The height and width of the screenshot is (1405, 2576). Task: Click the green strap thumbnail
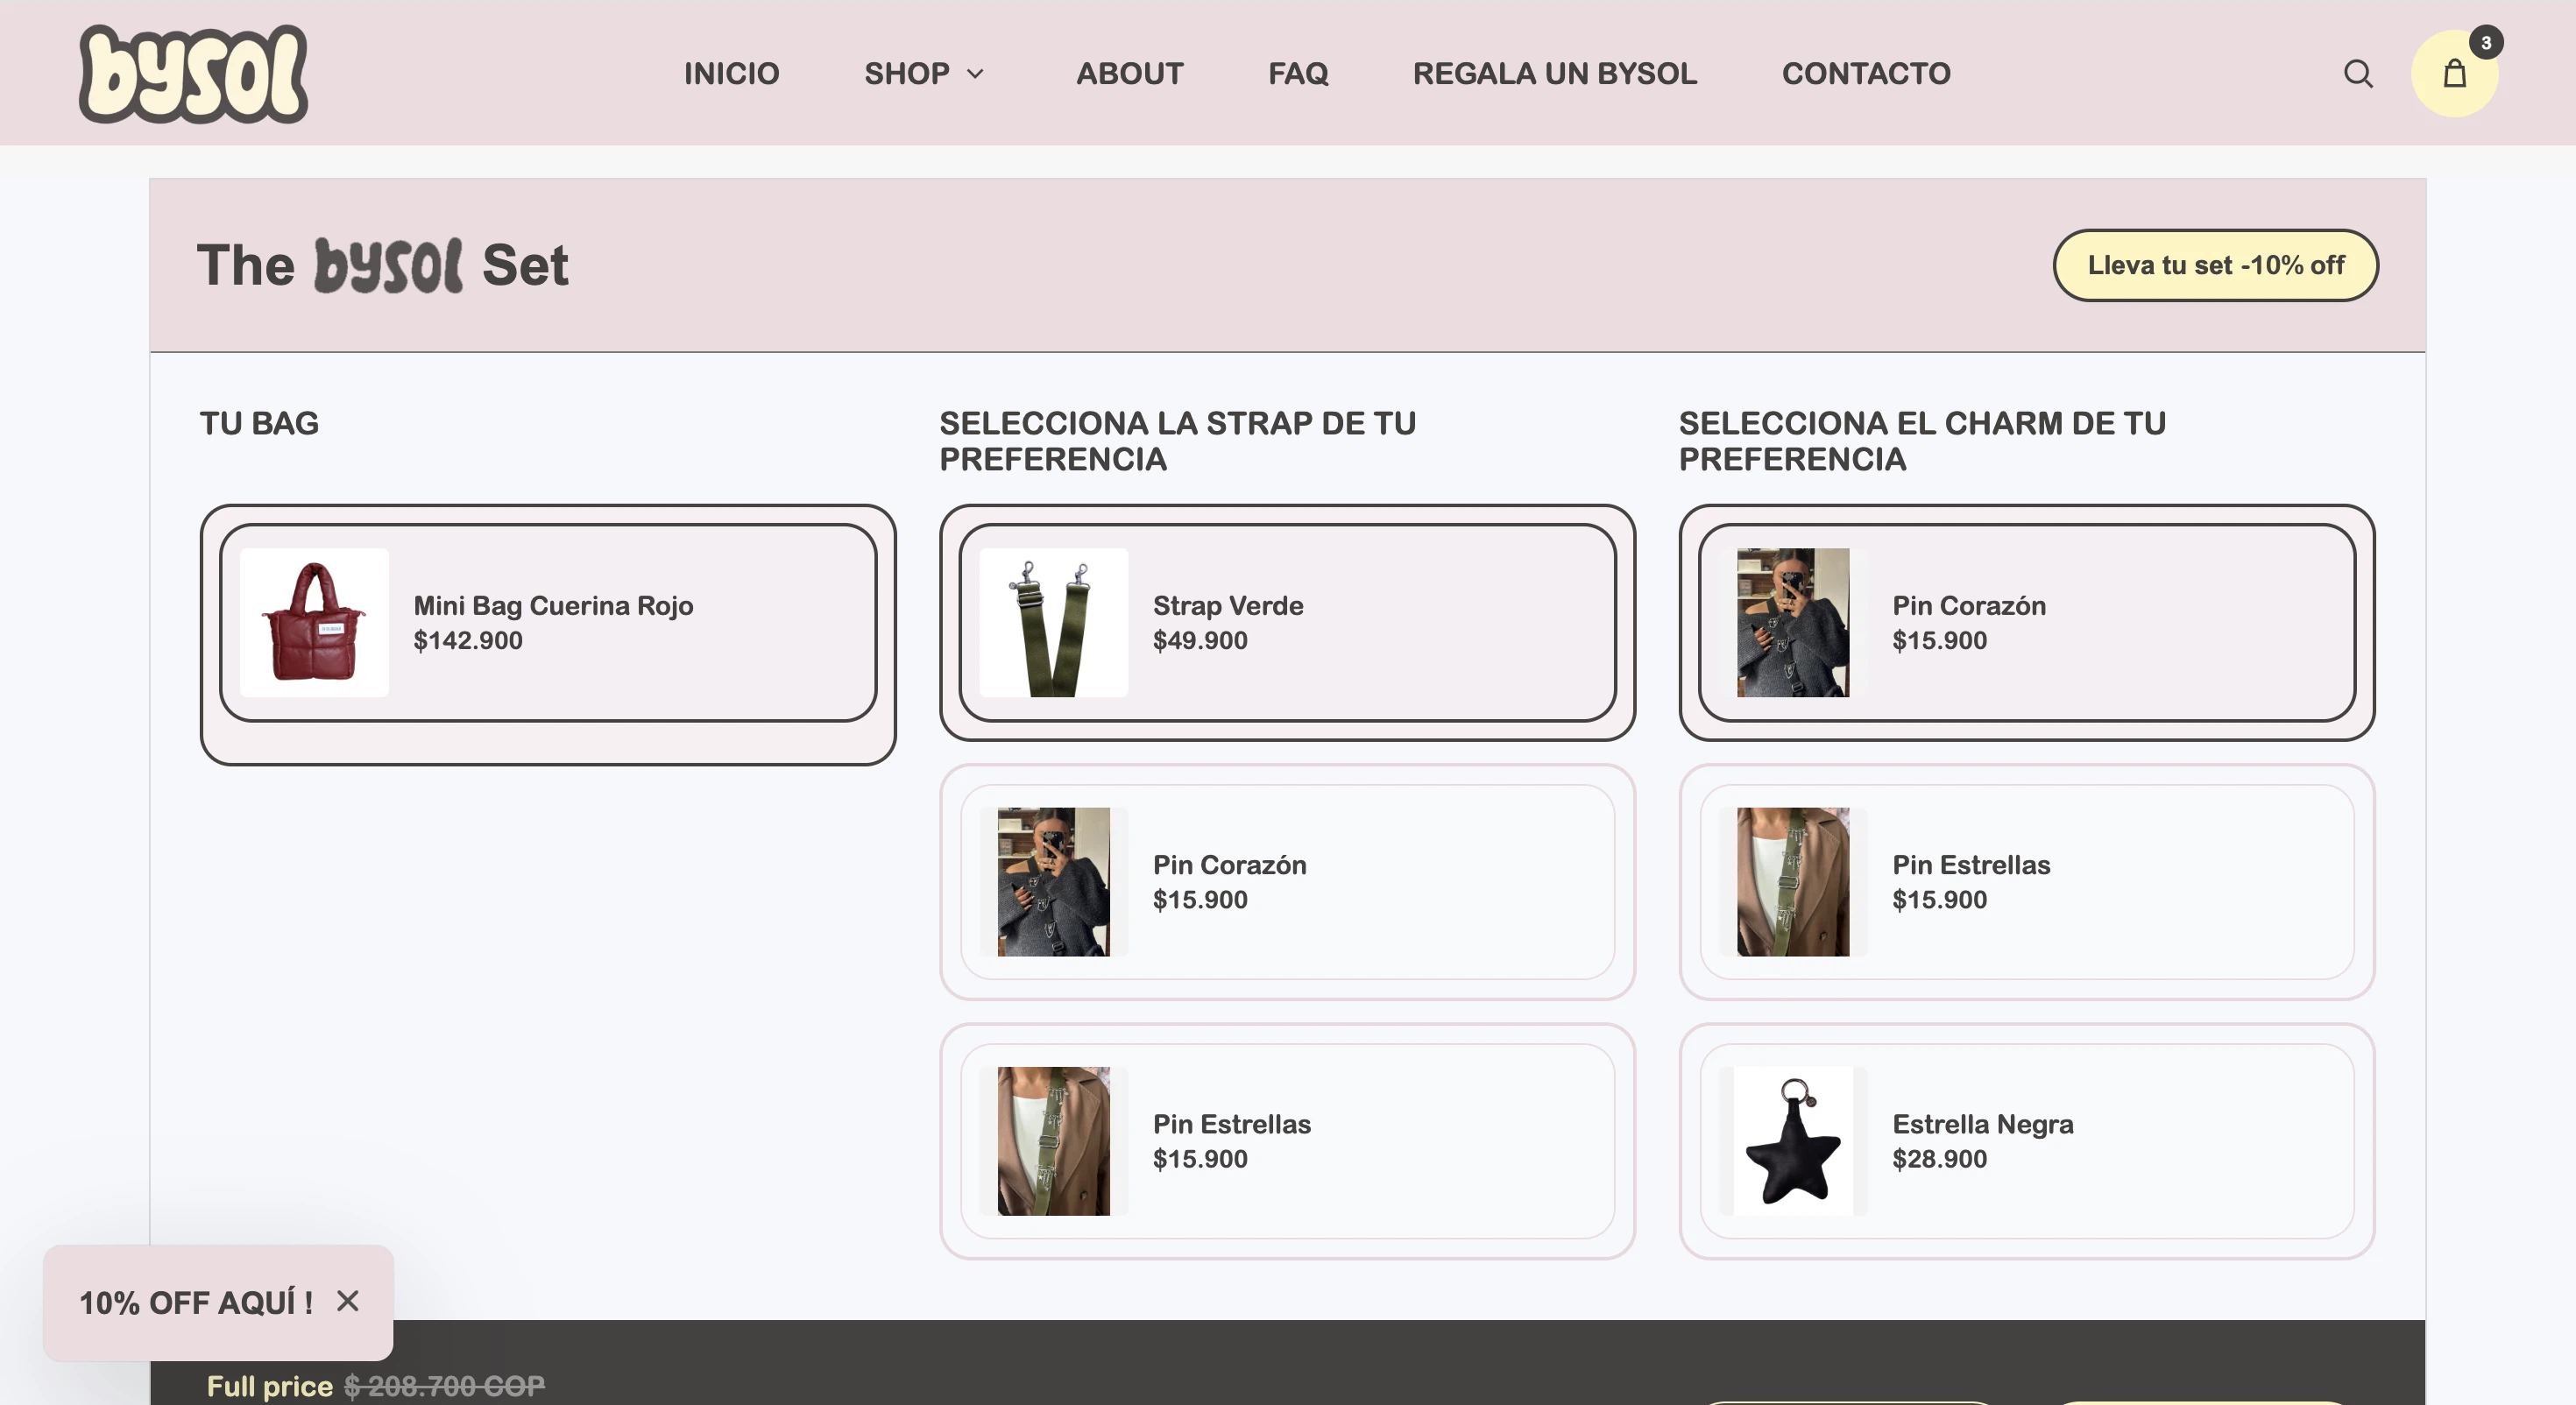click(x=1053, y=622)
